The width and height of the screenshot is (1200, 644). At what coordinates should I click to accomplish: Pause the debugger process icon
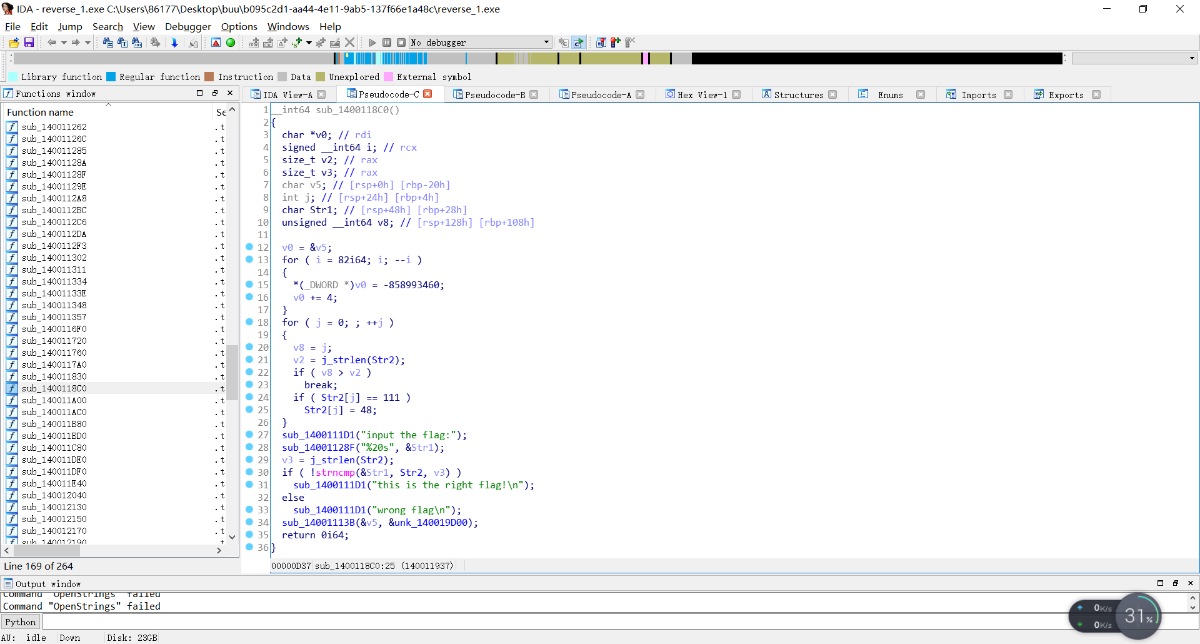387,43
